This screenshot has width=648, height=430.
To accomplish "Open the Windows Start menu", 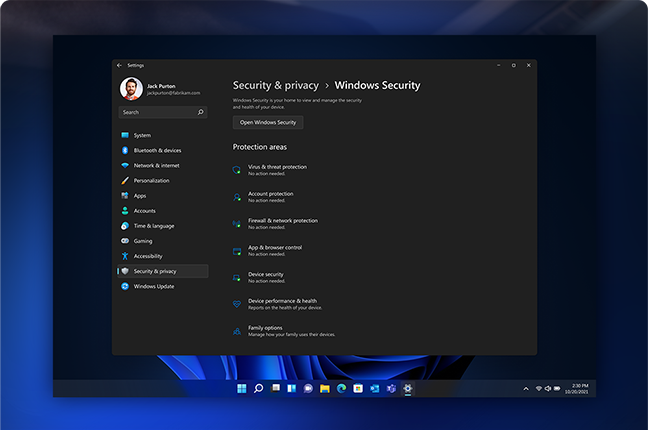I will 242,389.
